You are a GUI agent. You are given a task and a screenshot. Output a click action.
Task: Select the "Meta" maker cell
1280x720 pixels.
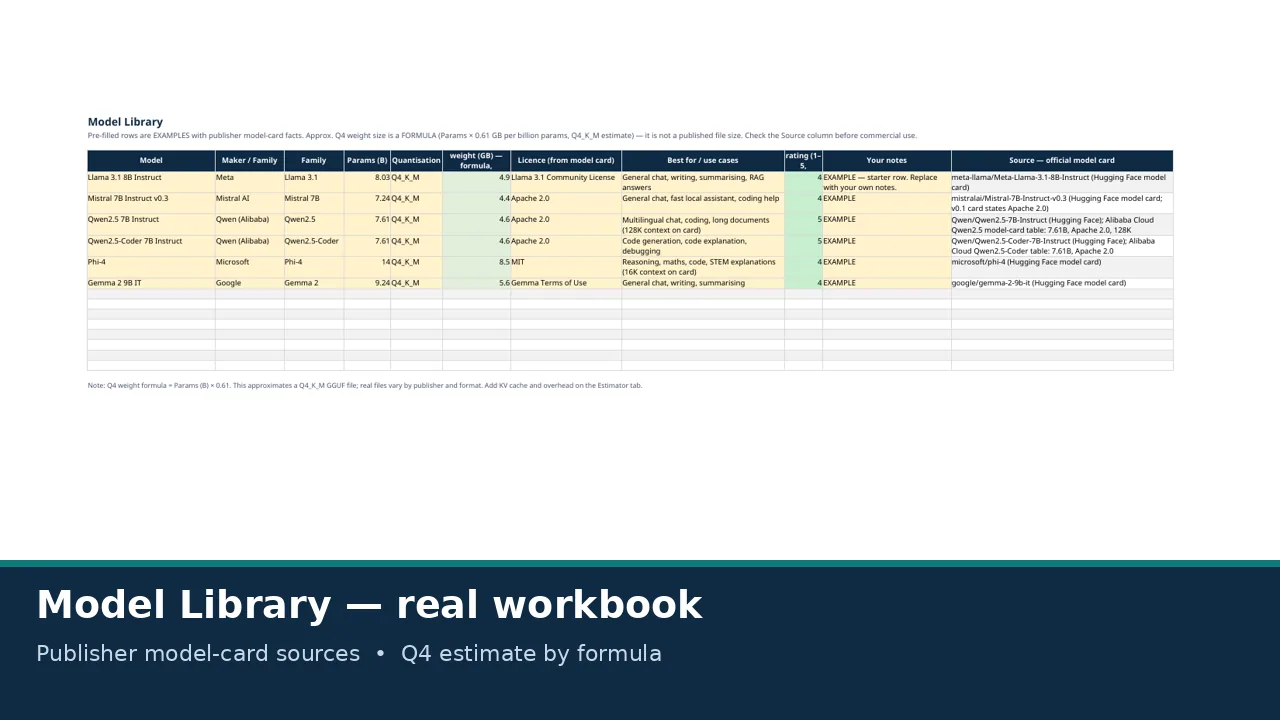coord(250,182)
